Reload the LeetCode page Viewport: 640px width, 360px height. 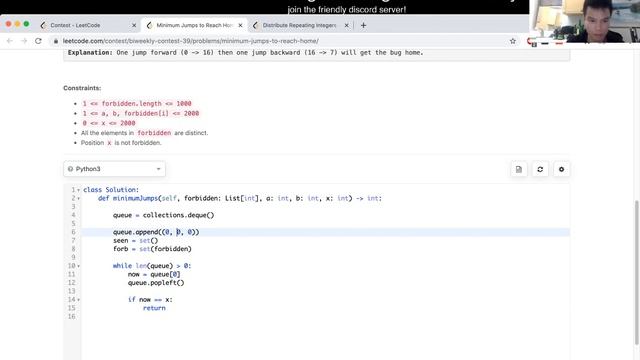point(38,41)
